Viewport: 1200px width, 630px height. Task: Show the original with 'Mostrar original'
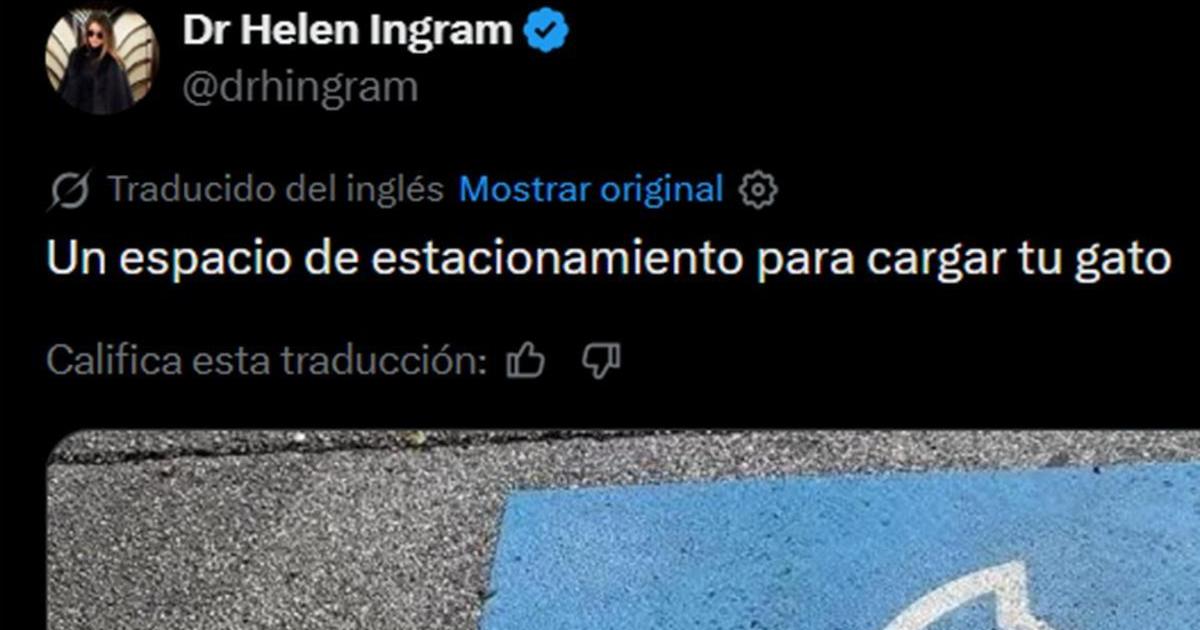tap(590, 188)
